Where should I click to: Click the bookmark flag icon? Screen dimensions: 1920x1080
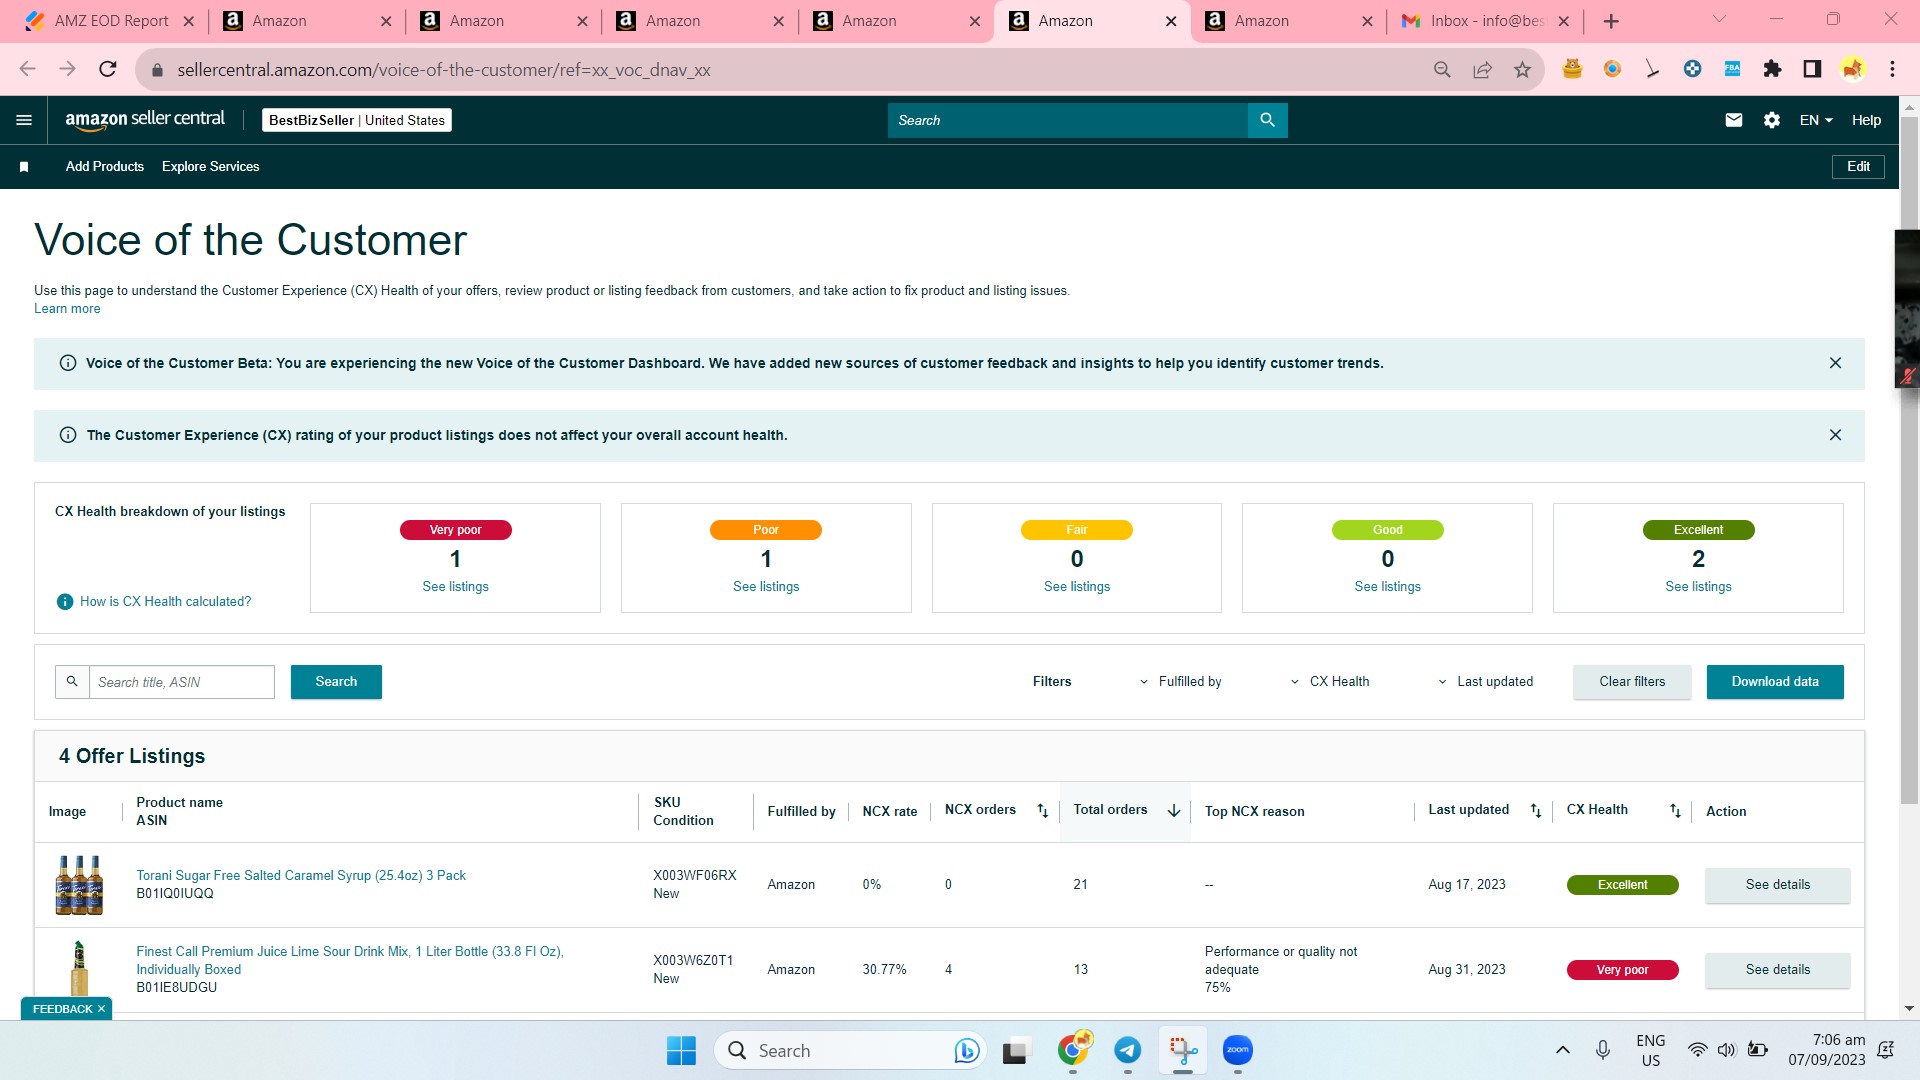pyautogui.click(x=24, y=167)
